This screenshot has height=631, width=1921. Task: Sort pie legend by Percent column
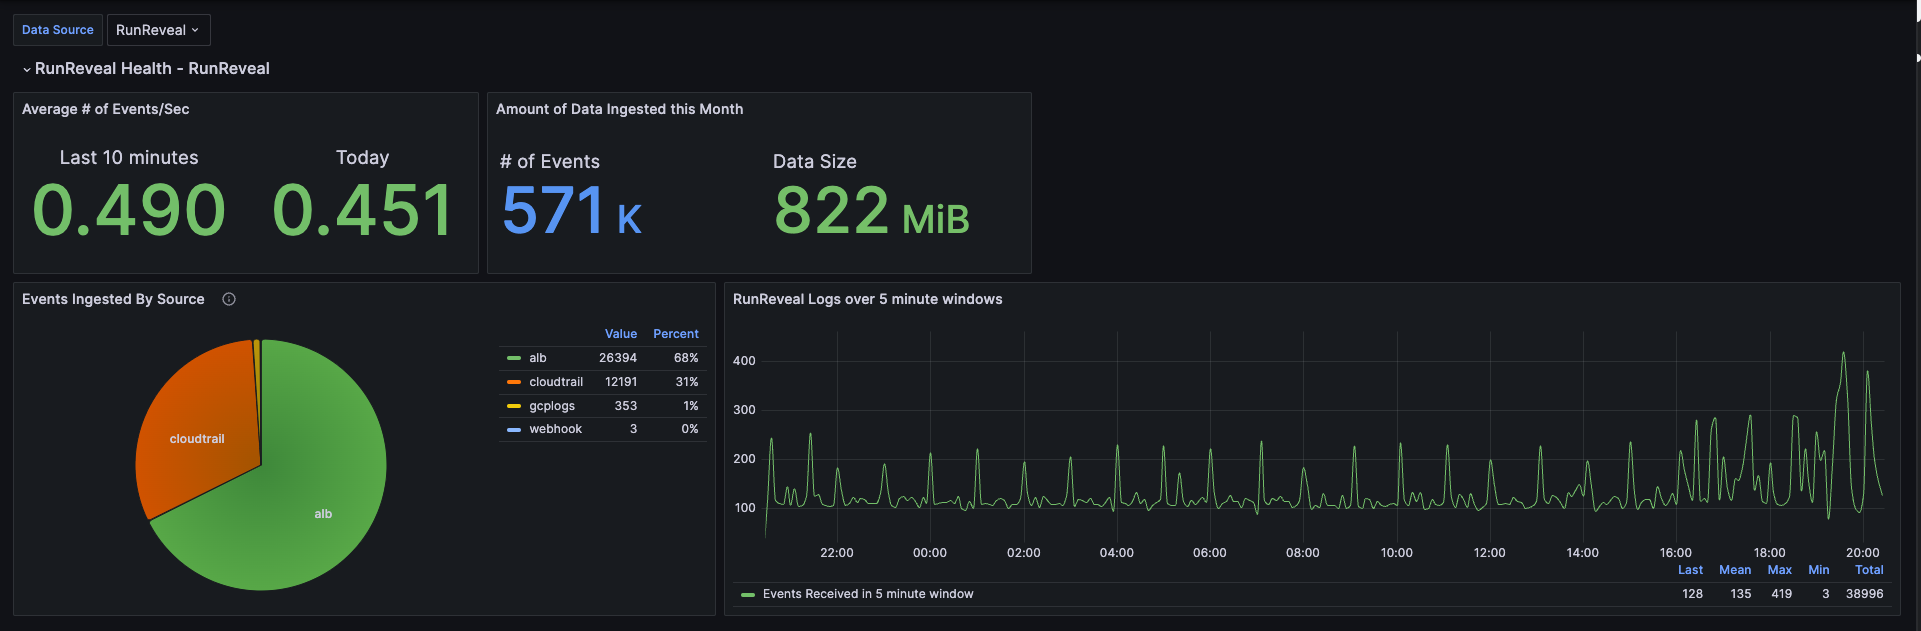click(675, 334)
